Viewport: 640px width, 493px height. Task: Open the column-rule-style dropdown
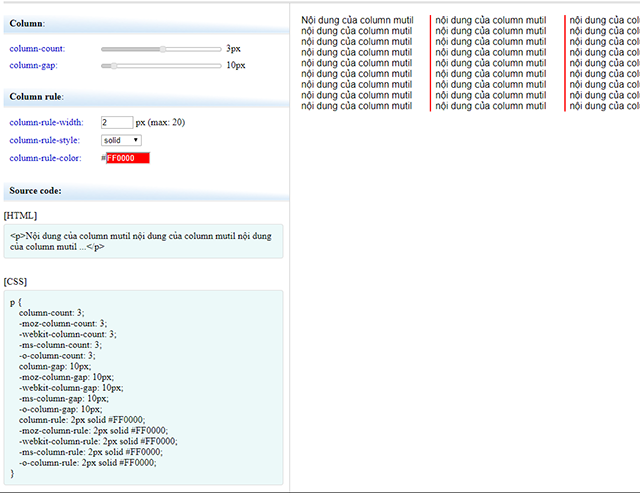click(121, 140)
